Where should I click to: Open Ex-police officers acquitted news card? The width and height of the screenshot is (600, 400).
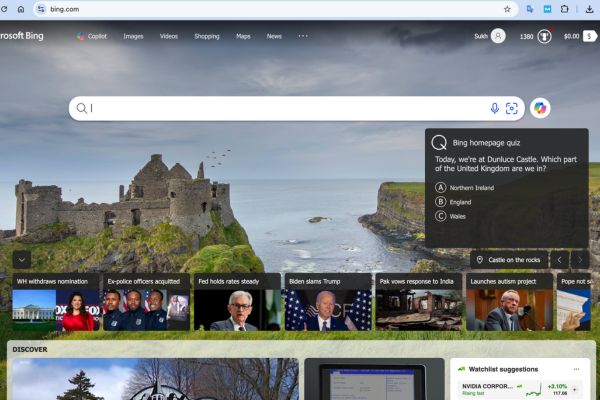(147, 302)
